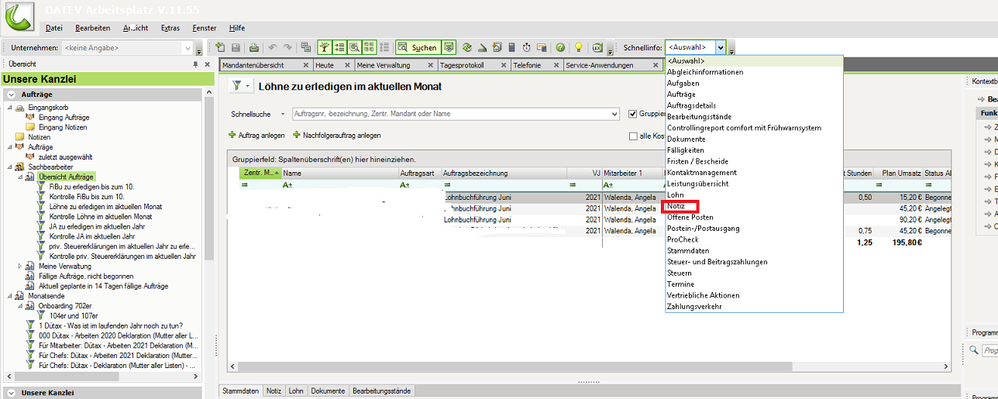Select Fällige Aufträge, nicht begonnen
The width and height of the screenshot is (998, 399).
86,276
